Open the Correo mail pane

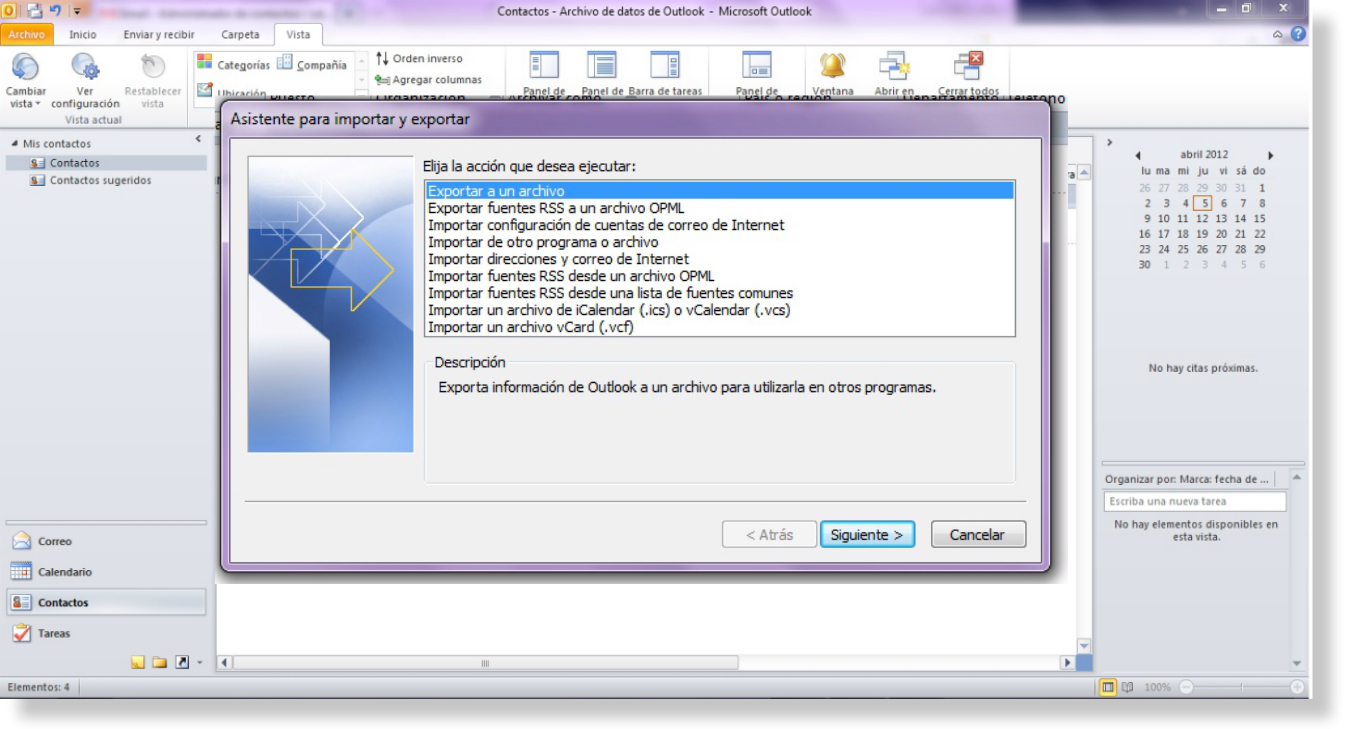54,541
